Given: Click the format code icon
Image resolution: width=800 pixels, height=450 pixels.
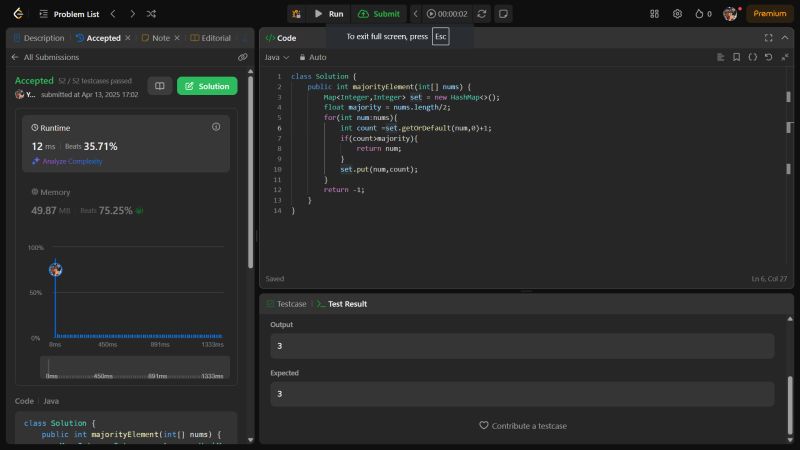Looking at the screenshot, I should (720, 57).
